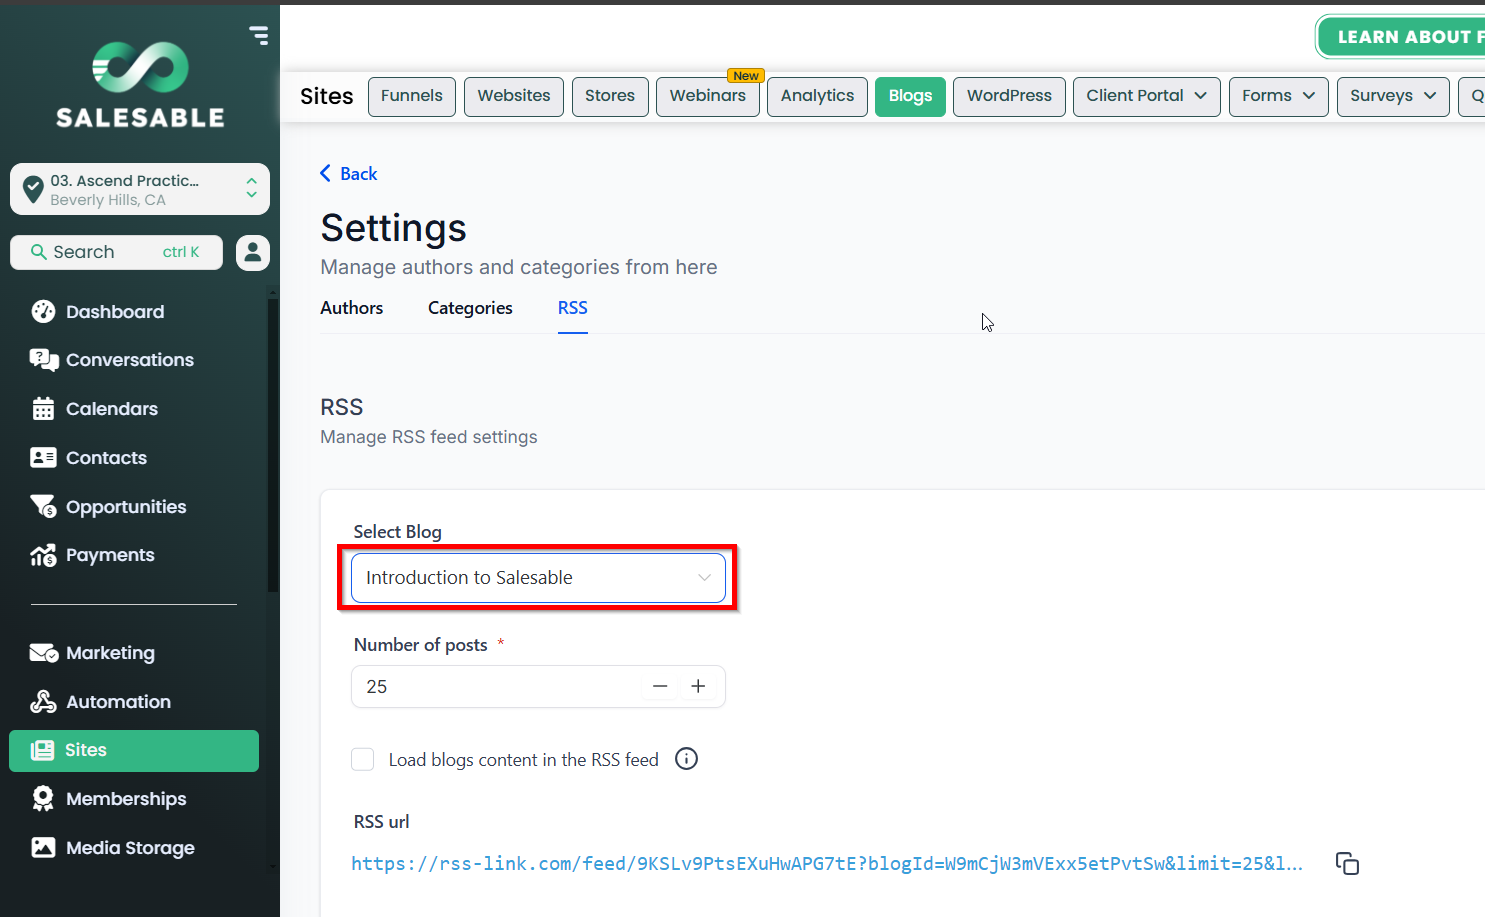The height and width of the screenshot is (917, 1485).
Task: Go to Dashboard in sidebar
Action: point(115,312)
